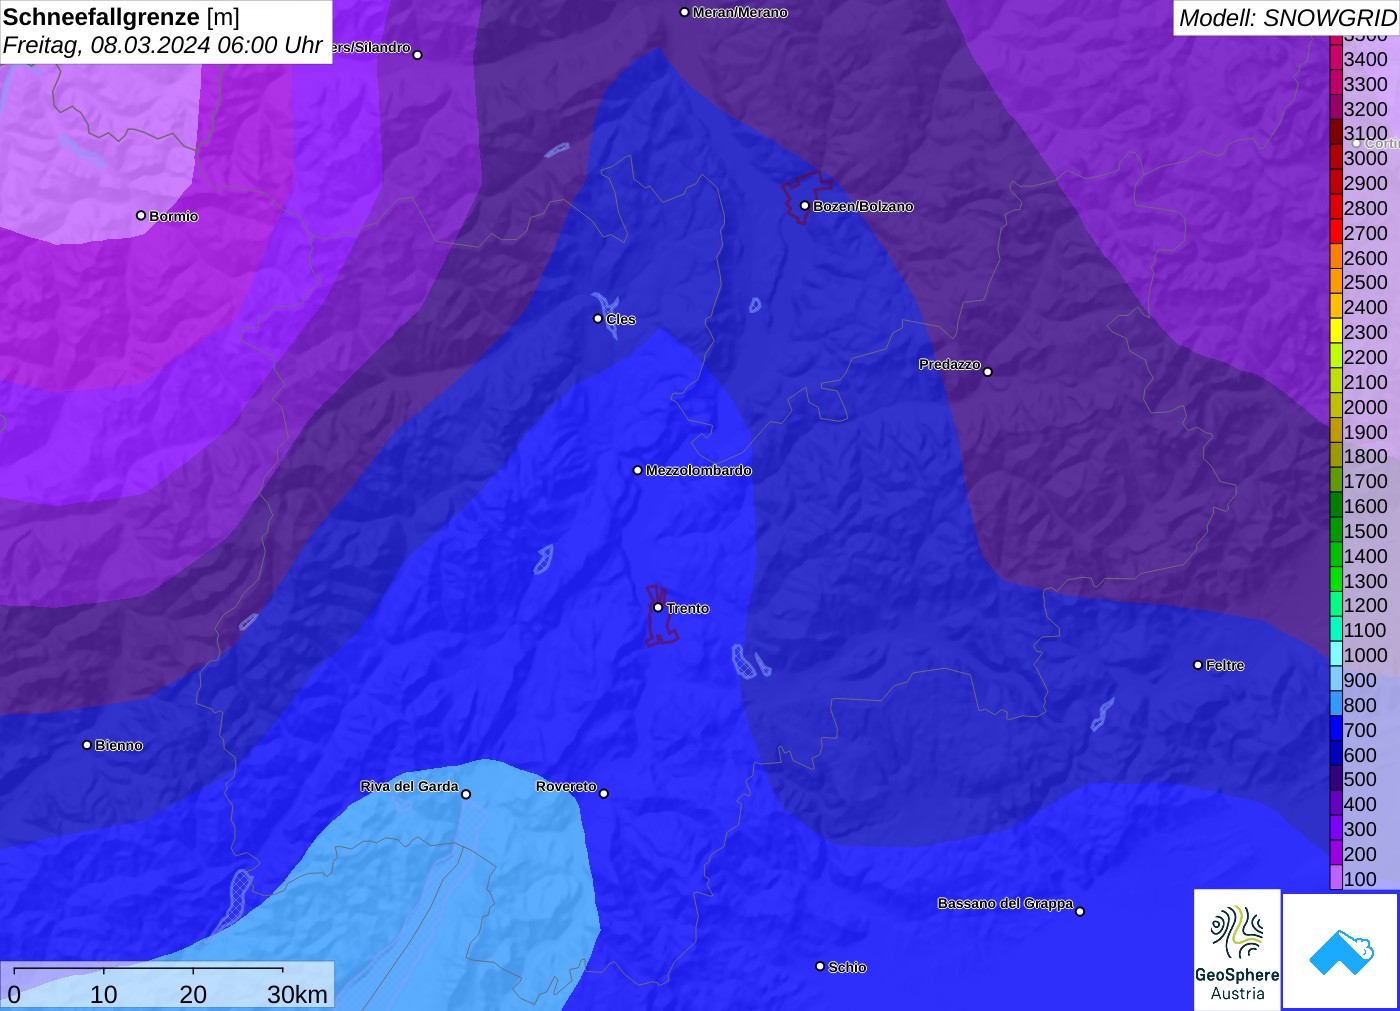The image size is (1400, 1011).
Task: Click the legend value "1200"
Action: [x=1366, y=605]
